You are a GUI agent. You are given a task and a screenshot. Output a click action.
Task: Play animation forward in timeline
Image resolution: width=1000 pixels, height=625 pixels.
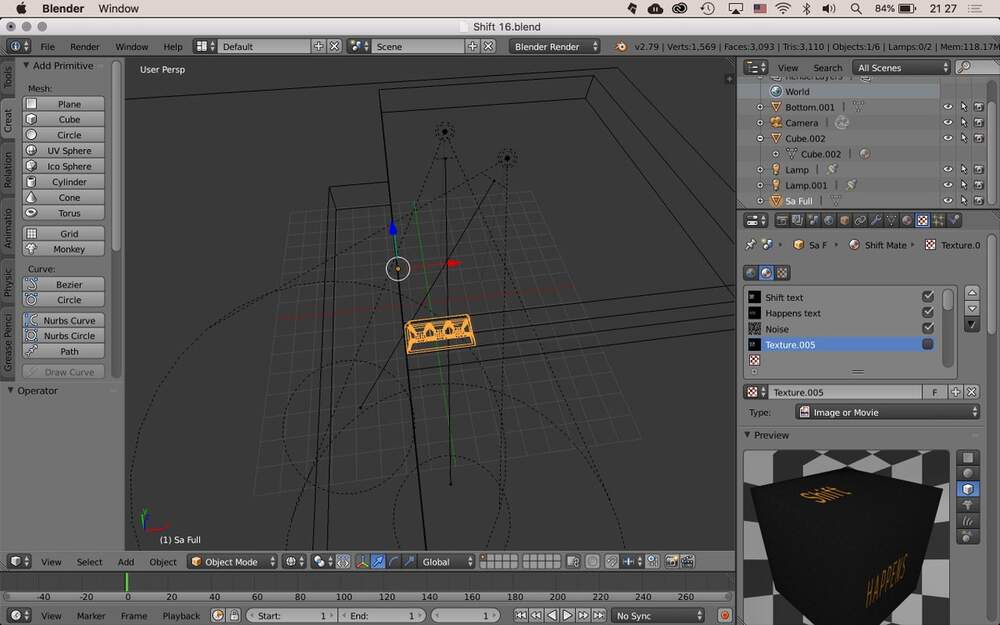click(x=567, y=615)
